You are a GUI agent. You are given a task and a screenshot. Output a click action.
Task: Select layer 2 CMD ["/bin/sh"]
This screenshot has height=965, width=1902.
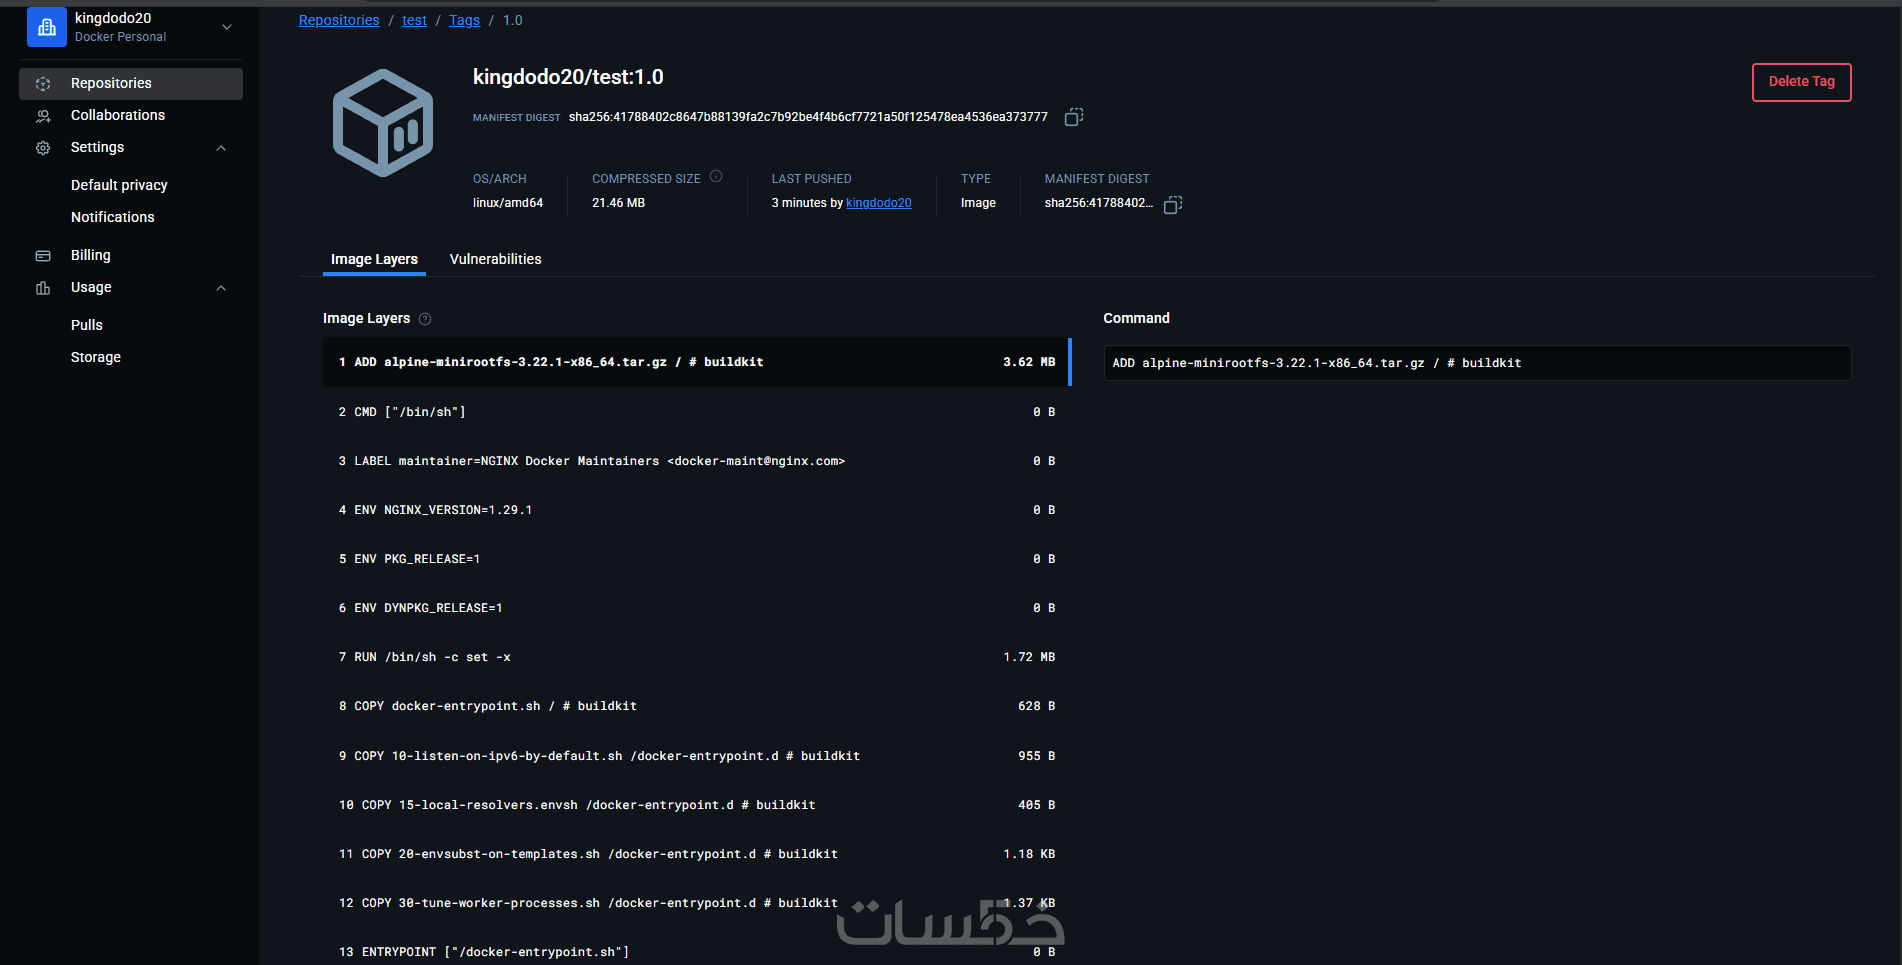[x=697, y=412]
